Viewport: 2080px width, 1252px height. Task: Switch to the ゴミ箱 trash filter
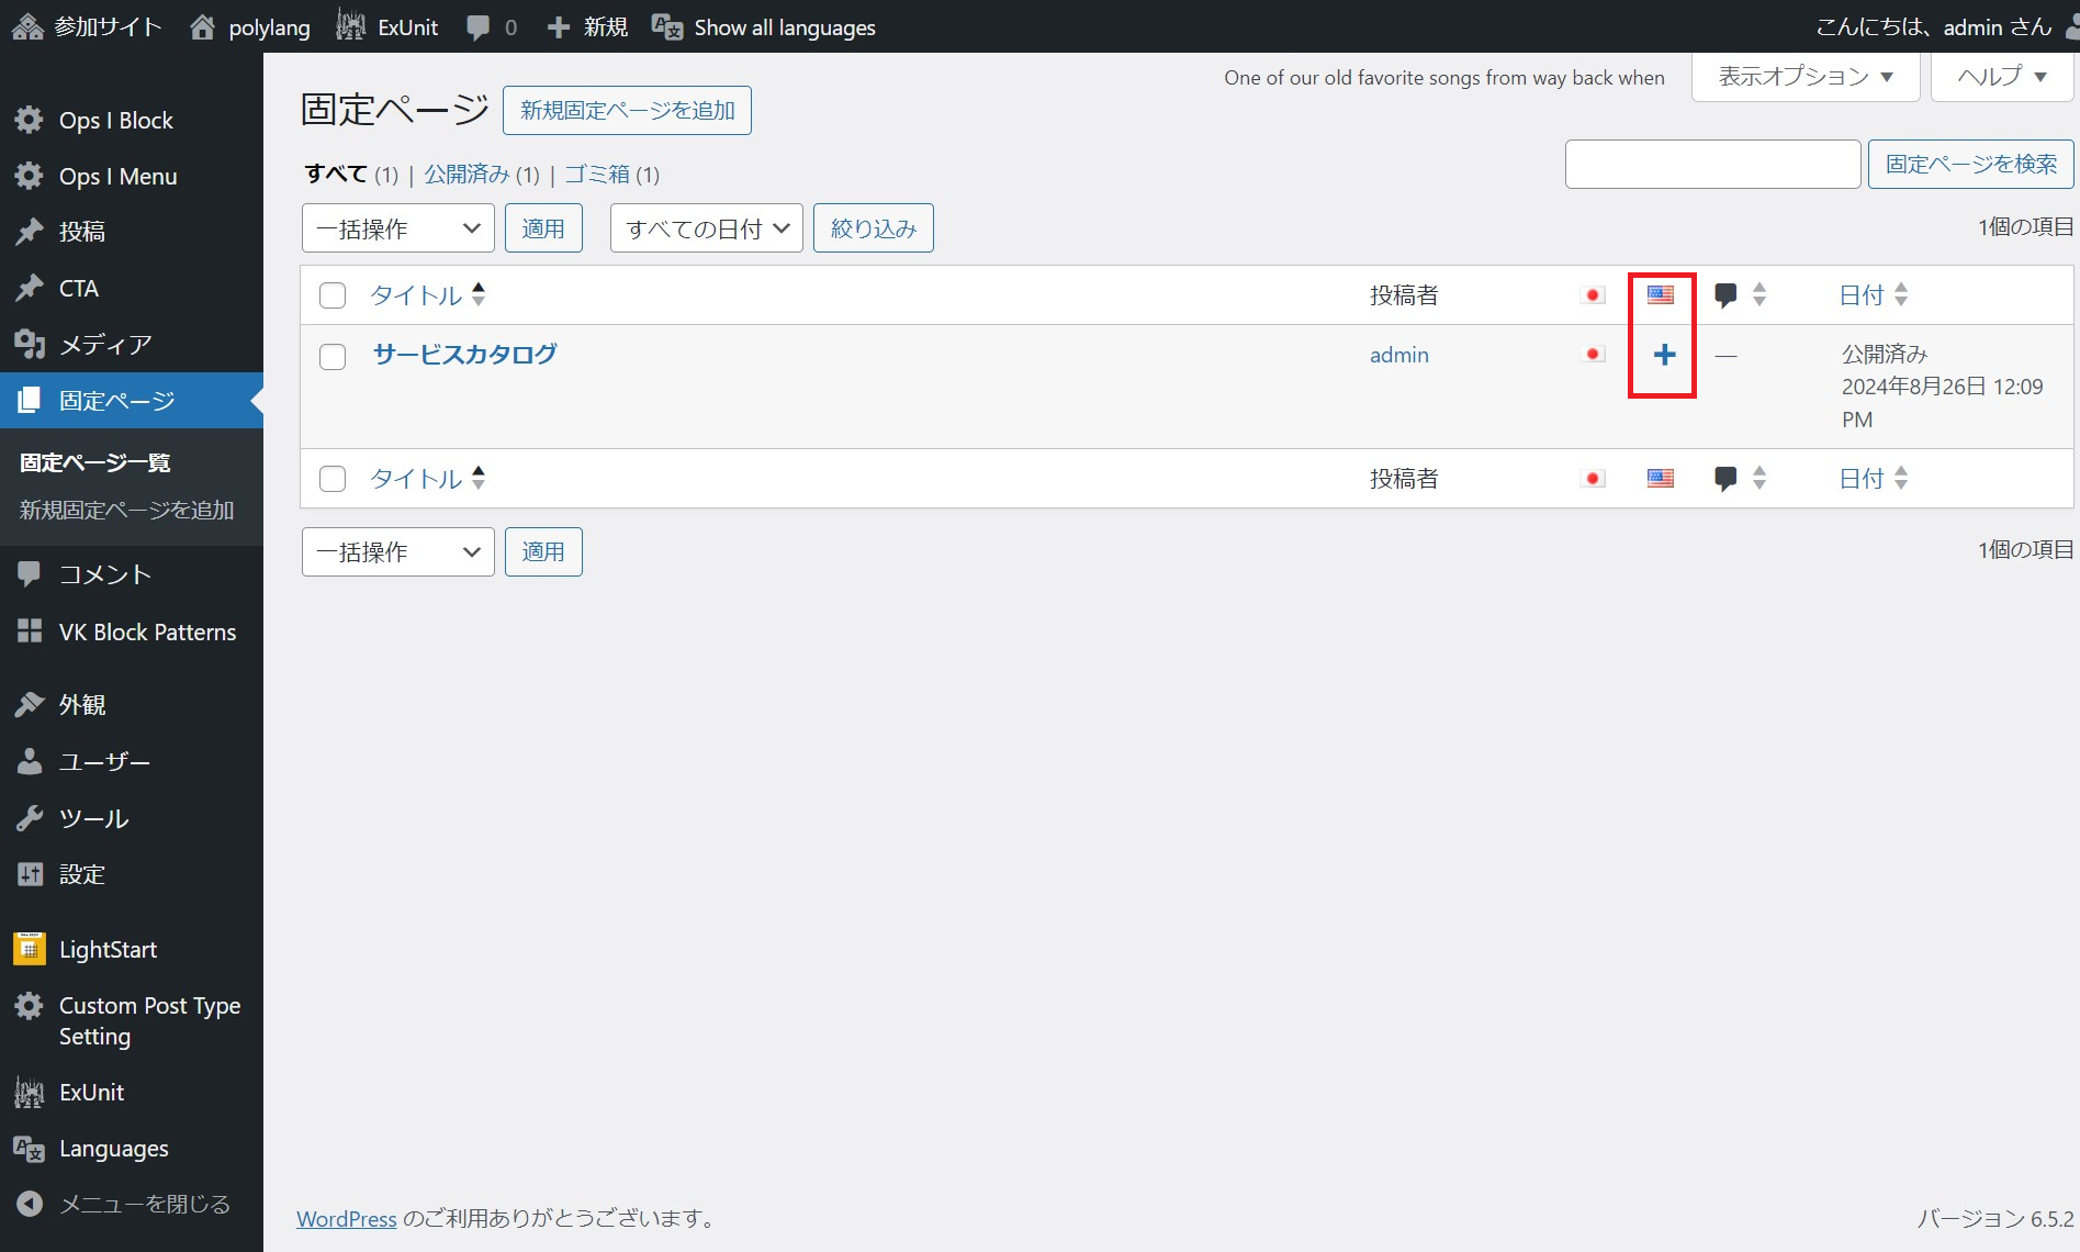pos(596,174)
